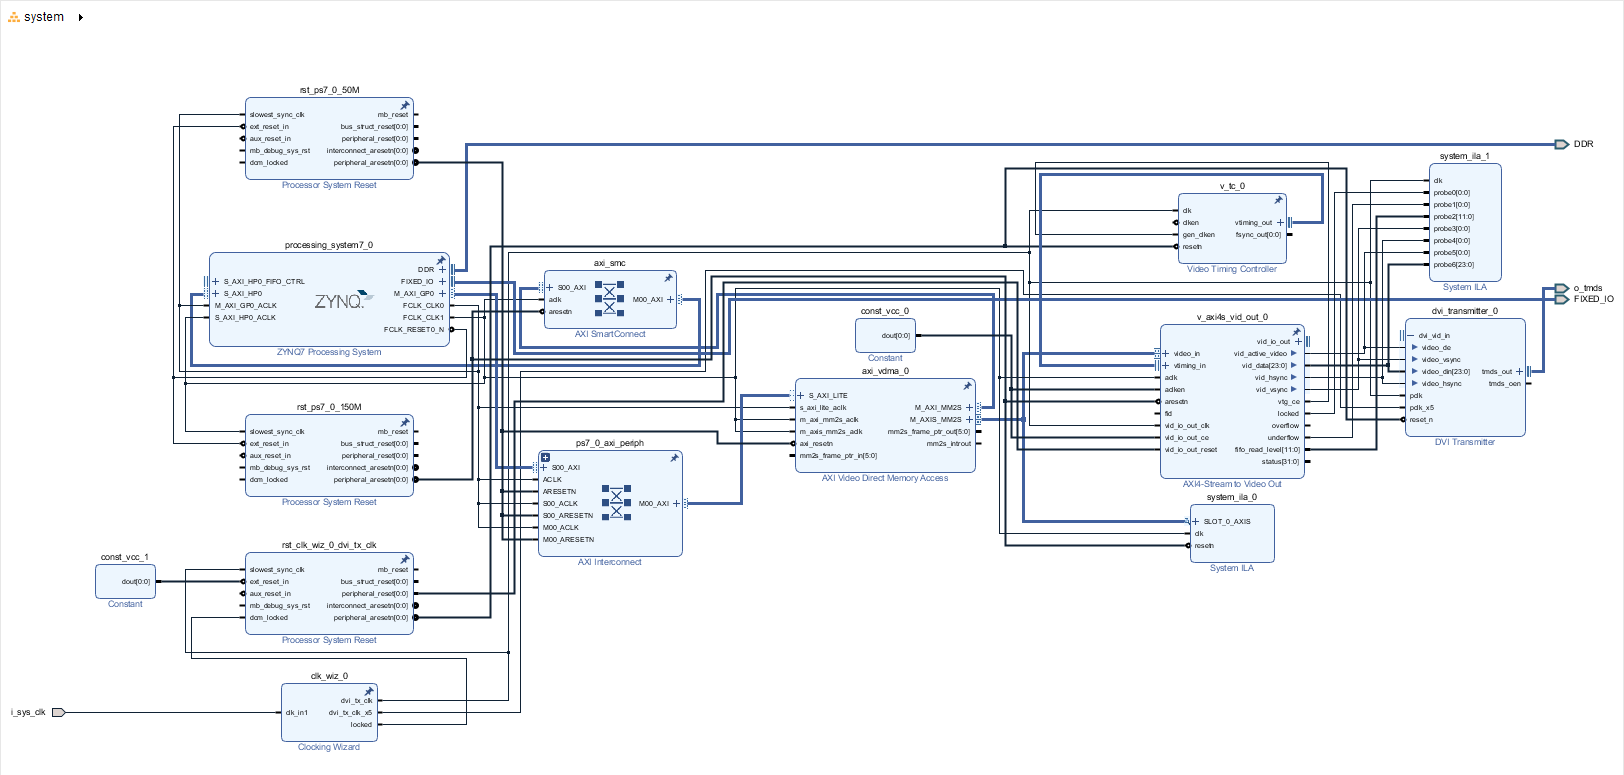The width and height of the screenshot is (1624, 775).
Task: Click fifo_read_level[11:0] pin
Action: pos(1267,449)
